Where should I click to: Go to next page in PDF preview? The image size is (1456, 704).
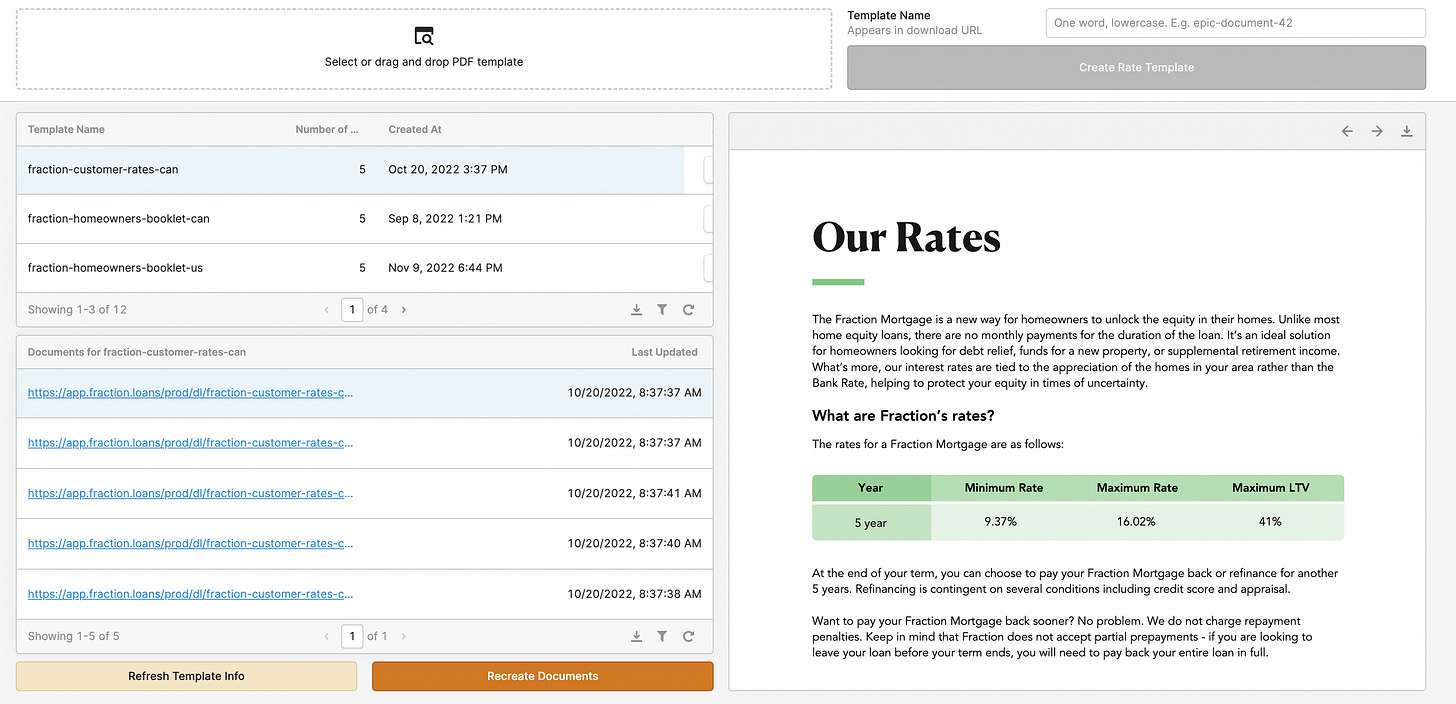(1377, 131)
